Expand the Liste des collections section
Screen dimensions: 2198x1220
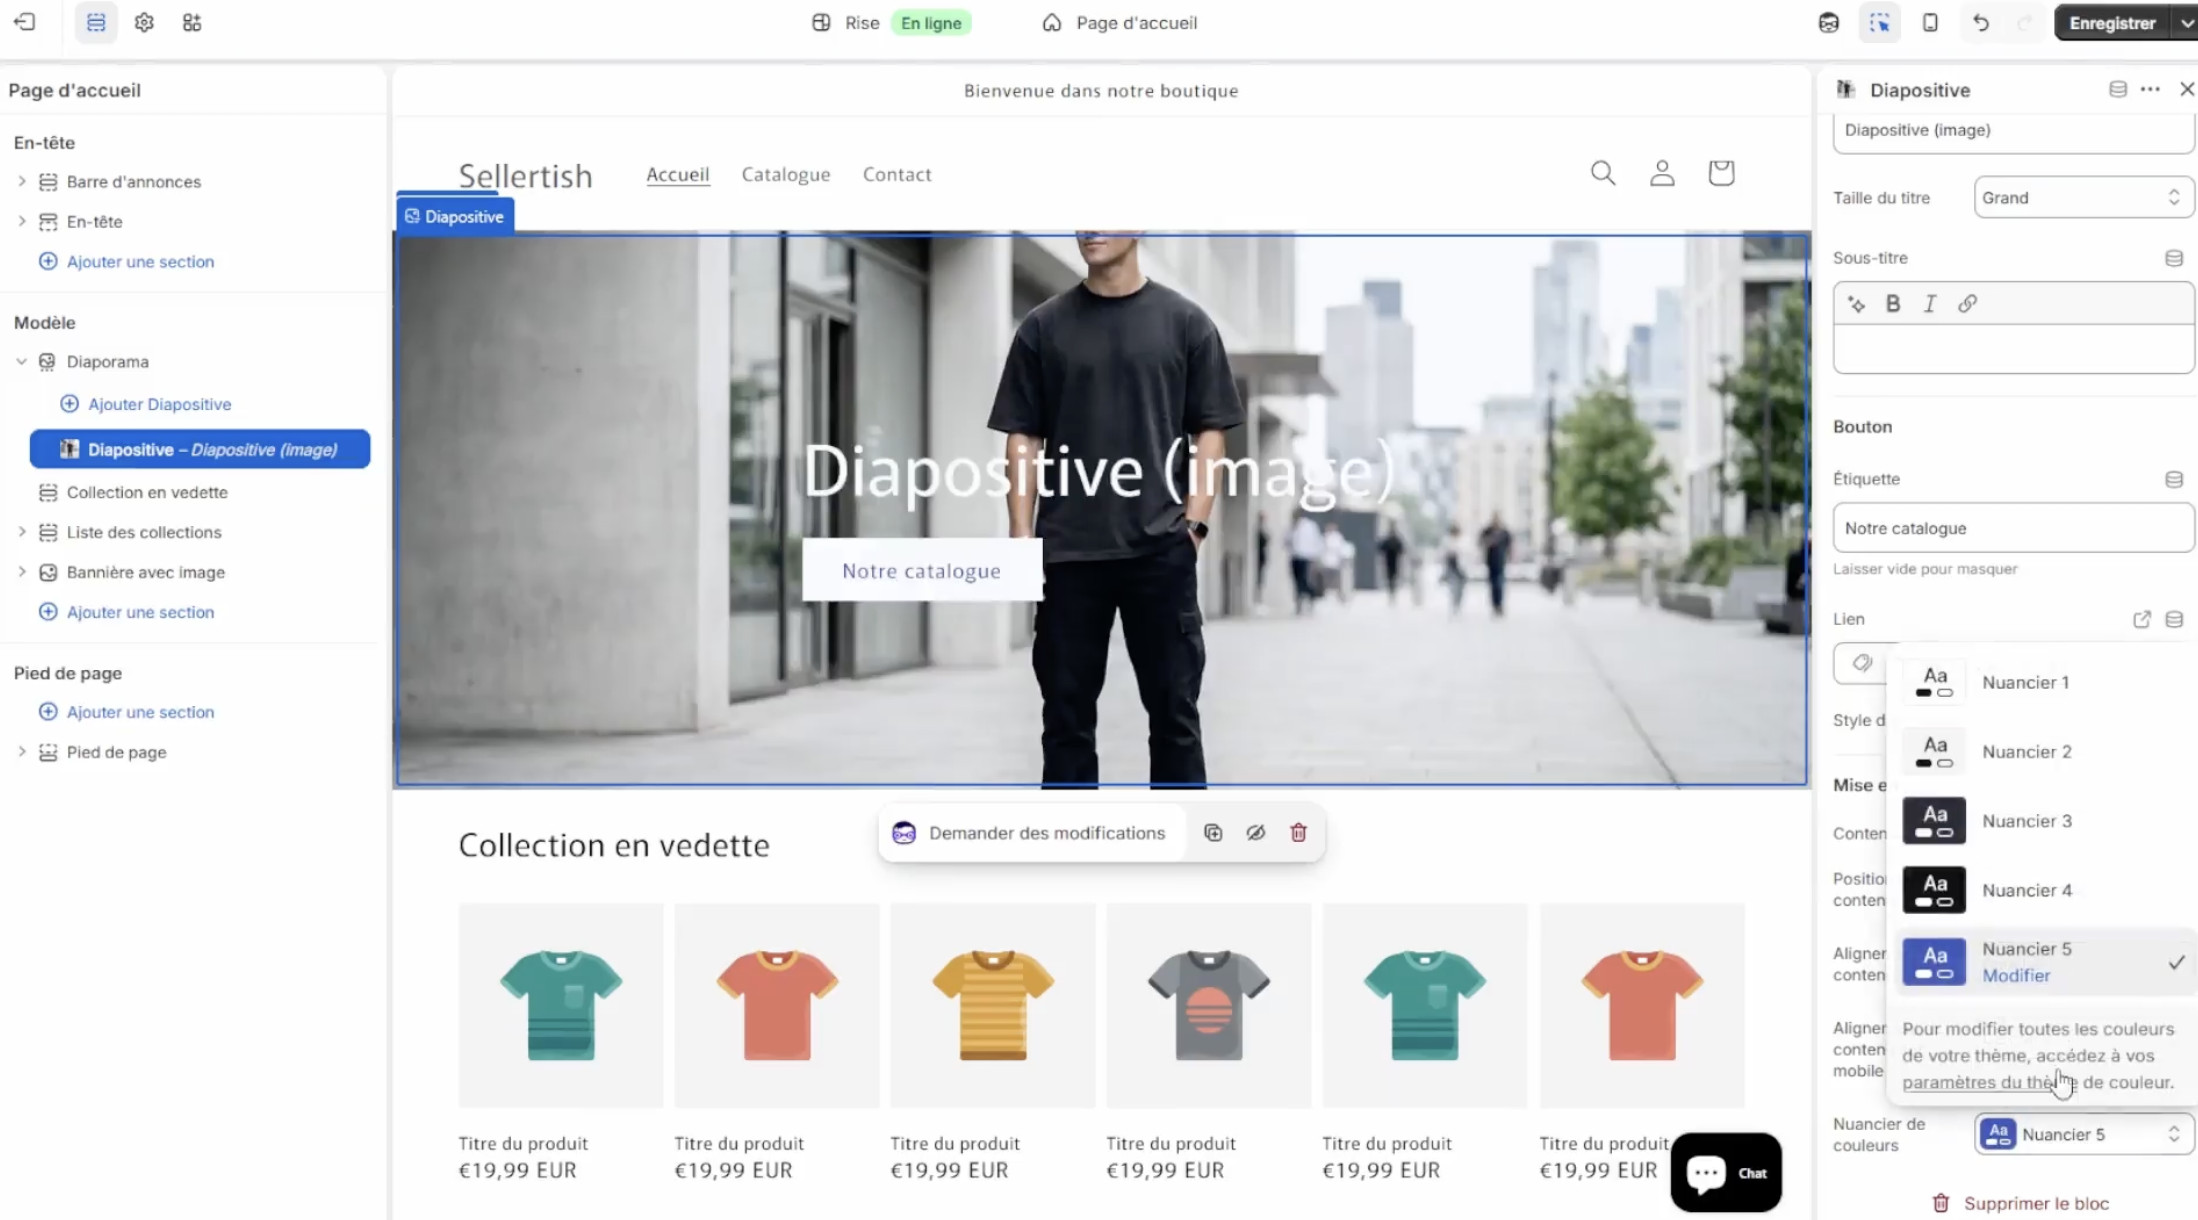click(22, 532)
